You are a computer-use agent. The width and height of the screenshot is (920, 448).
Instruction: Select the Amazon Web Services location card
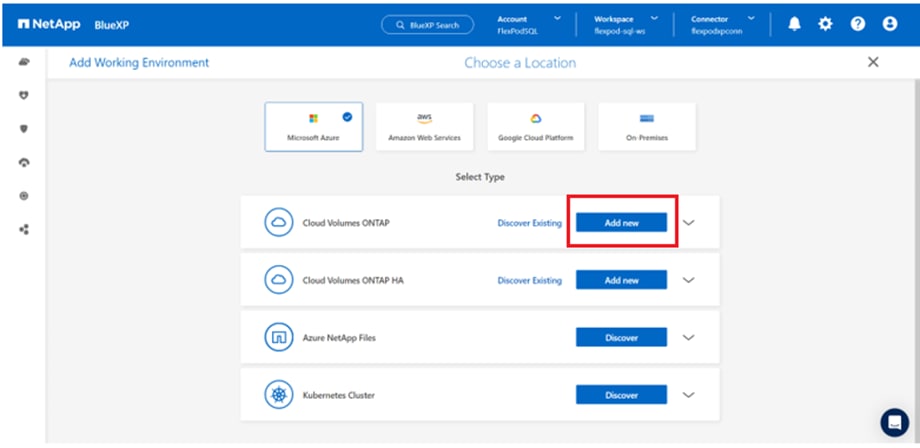(x=424, y=127)
